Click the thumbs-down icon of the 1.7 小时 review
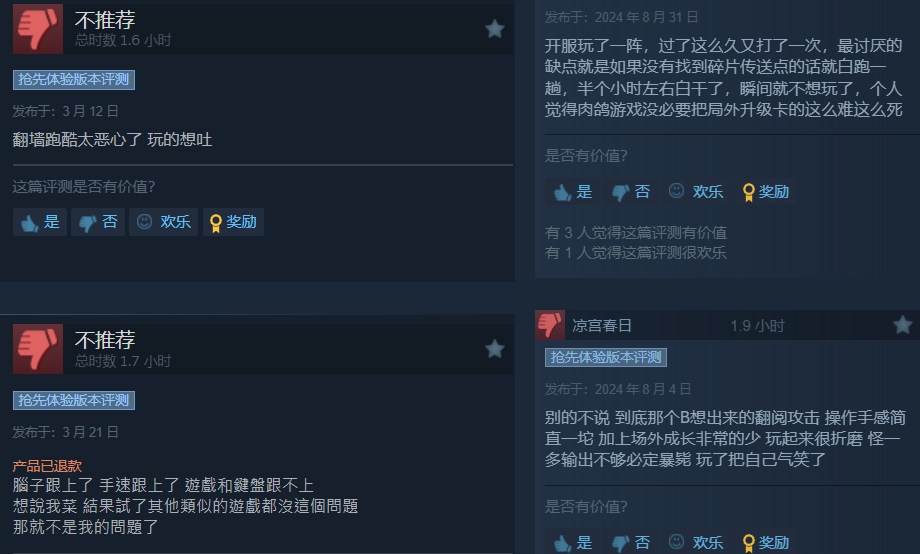The image size is (920, 554). pos(38,349)
